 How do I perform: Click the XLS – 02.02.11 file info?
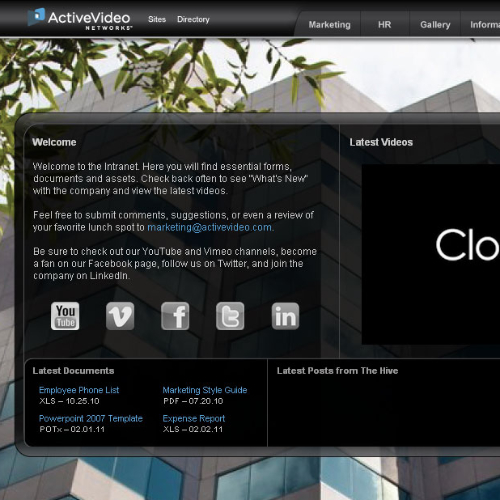click(193, 429)
